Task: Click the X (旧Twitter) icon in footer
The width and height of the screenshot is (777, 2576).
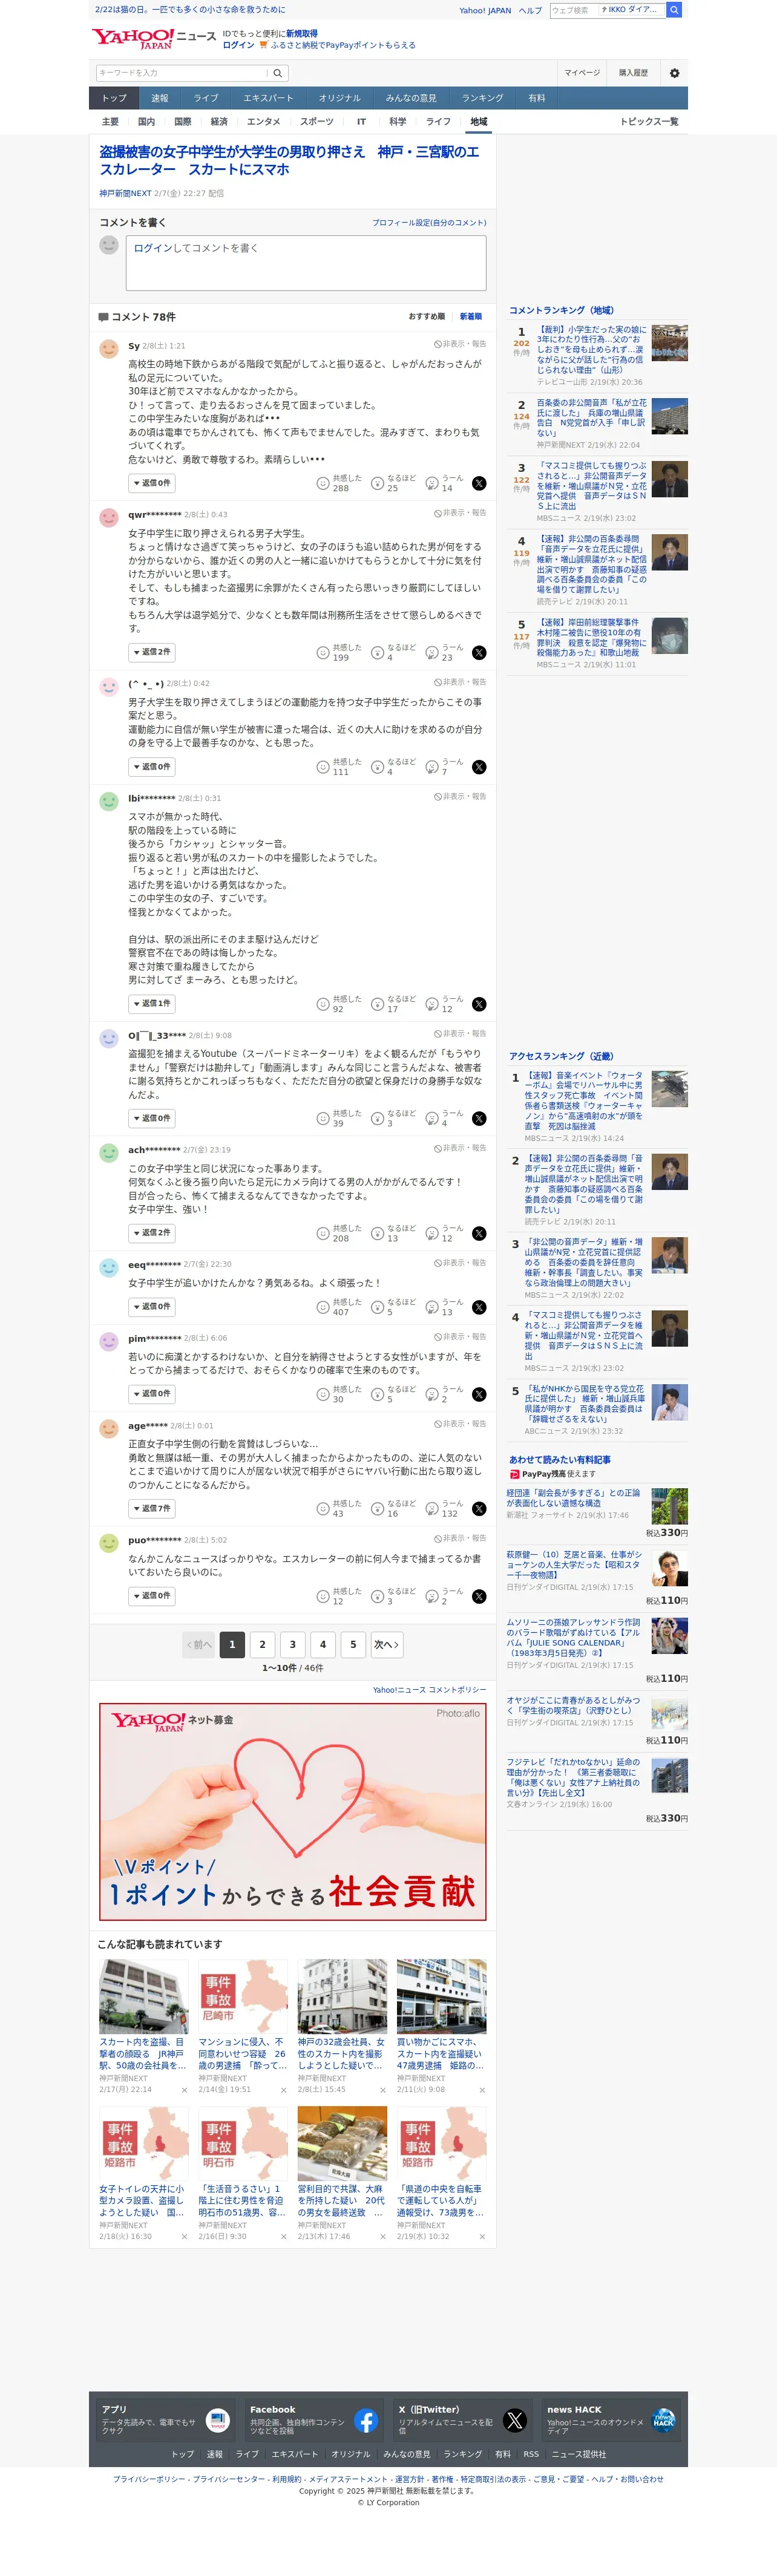Action: 515,2421
